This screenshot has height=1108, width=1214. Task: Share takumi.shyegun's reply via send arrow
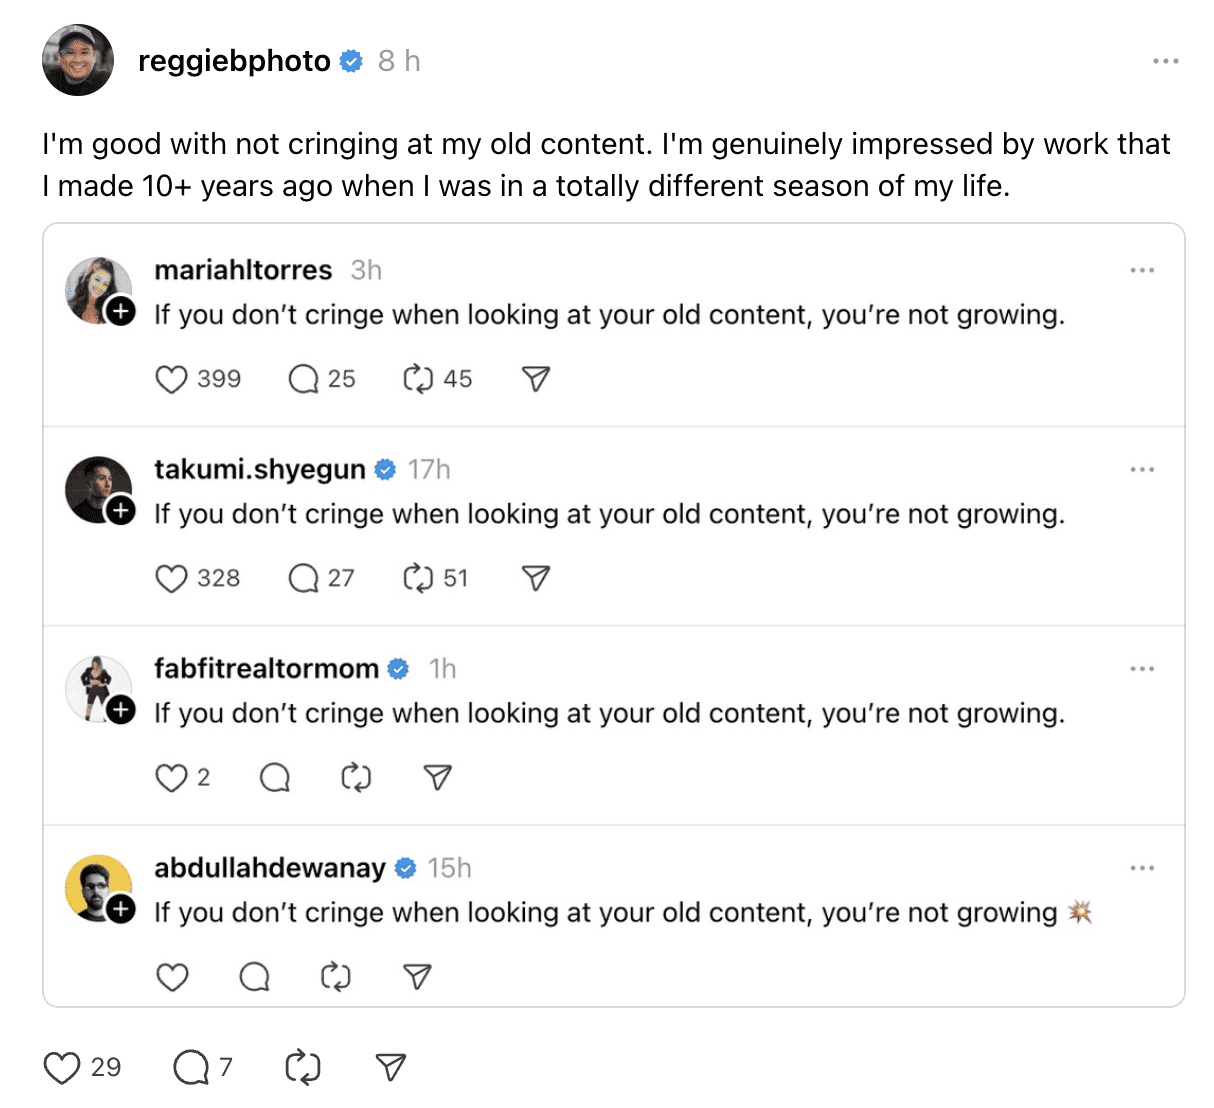point(535,577)
